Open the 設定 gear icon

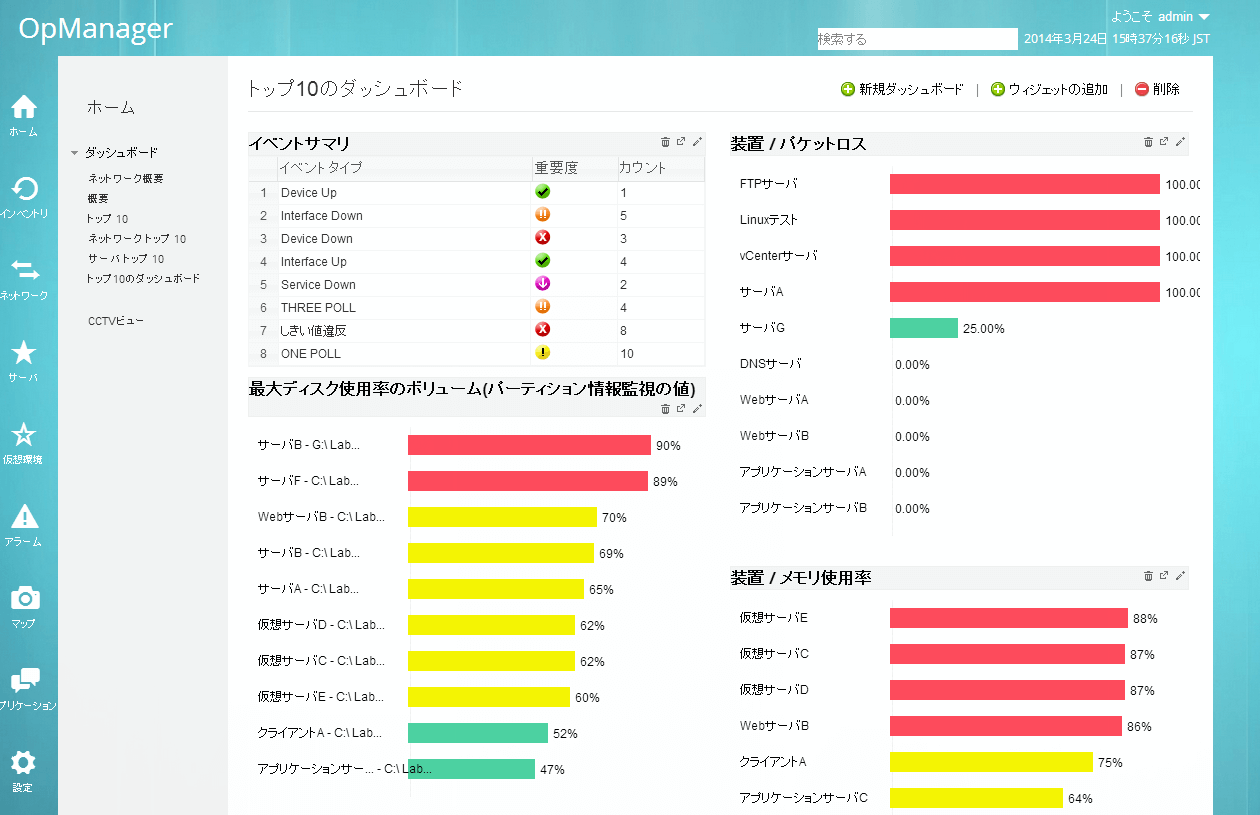[x=23, y=763]
